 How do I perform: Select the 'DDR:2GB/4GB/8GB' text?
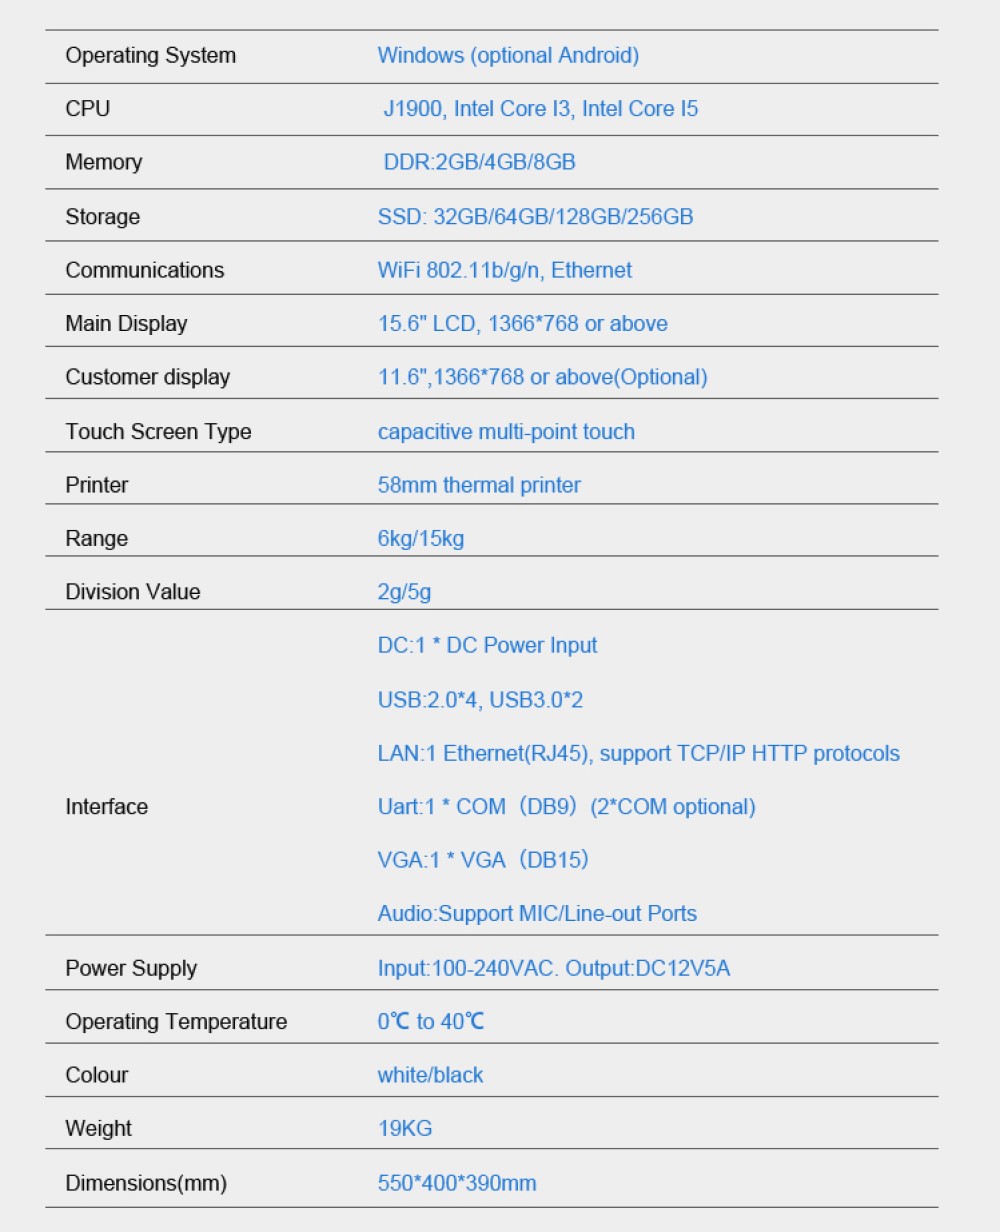(480, 162)
